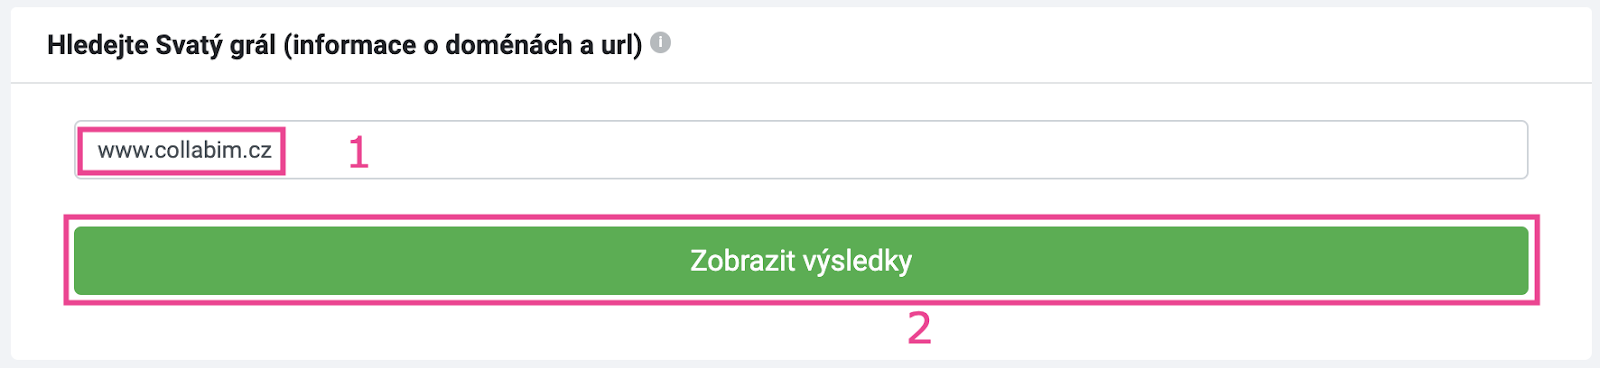Click the Zobrazit výsledky label text
1600x368 pixels.
click(x=801, y=261)
